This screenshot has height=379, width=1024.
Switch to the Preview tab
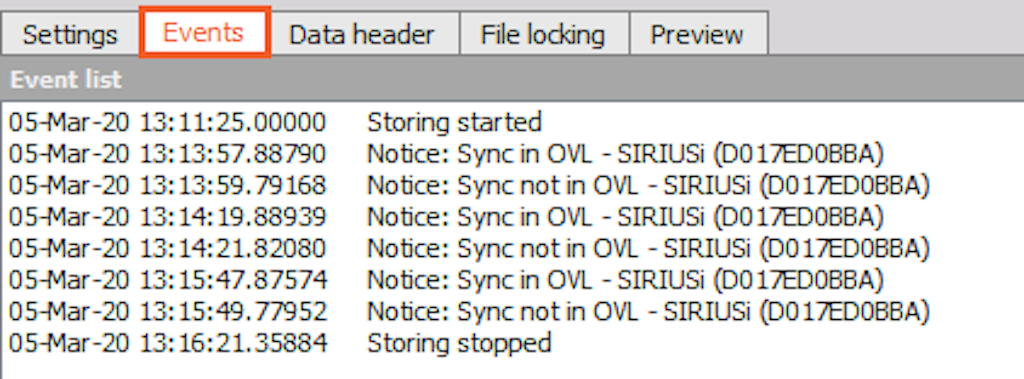(697, 34)
